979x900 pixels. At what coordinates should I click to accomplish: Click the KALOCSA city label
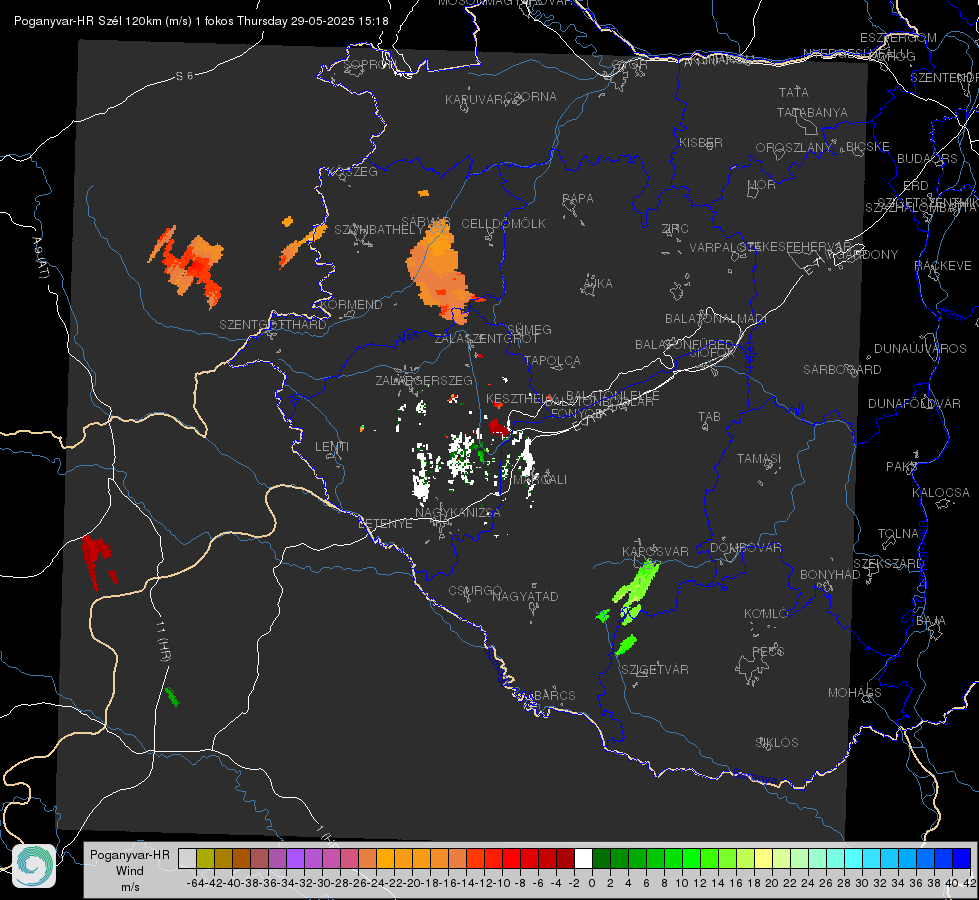pyautogui.click(x=941, y=493)
